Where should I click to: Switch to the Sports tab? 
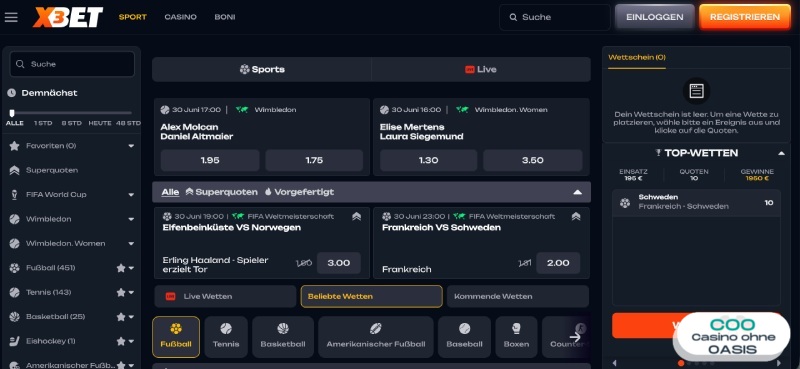click(x=262, y=69)
